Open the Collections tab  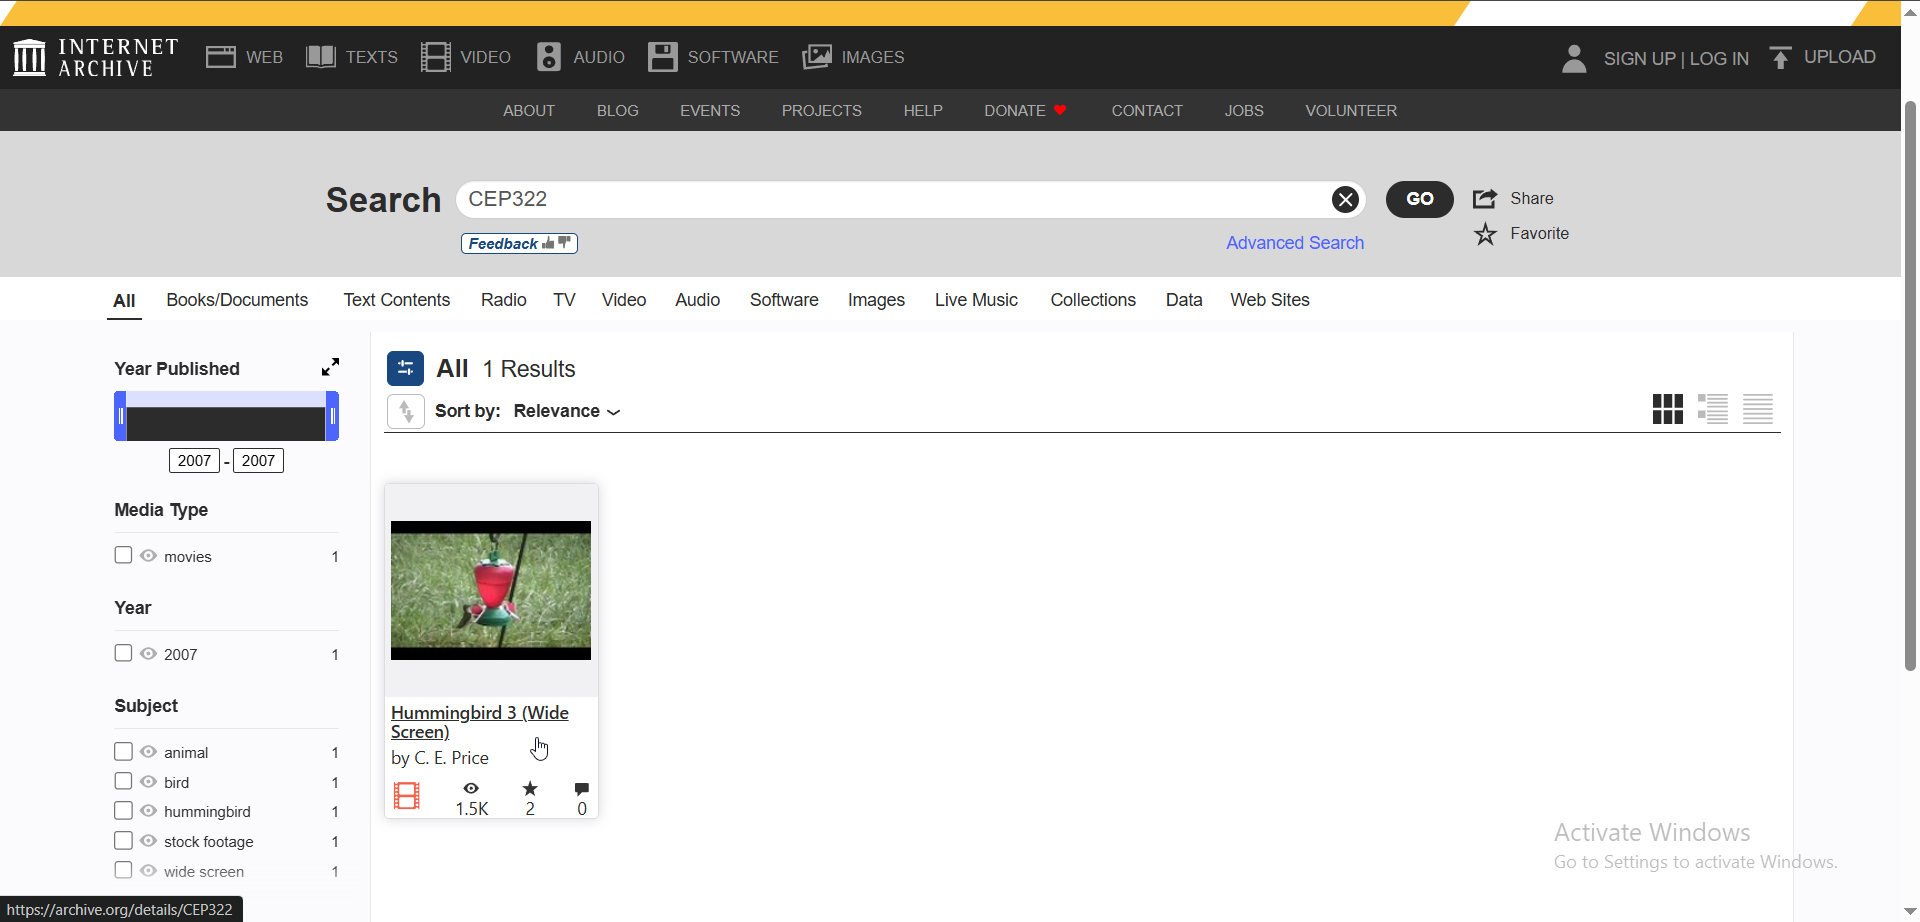1092,300
